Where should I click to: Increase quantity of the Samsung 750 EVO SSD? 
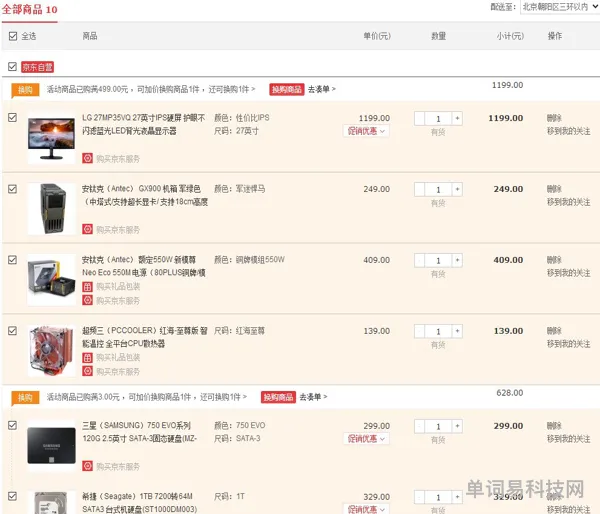tap(457, 426)
